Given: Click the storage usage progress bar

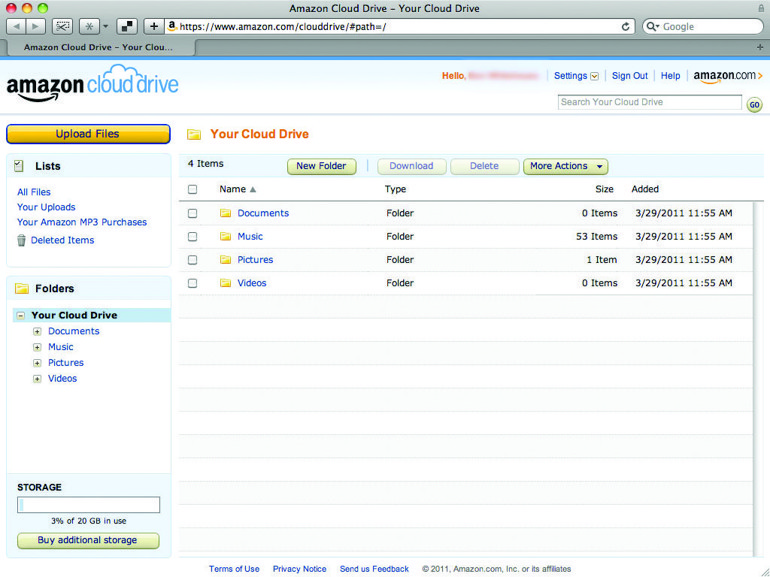Looking at the screenshot, I should coord(88,504).
